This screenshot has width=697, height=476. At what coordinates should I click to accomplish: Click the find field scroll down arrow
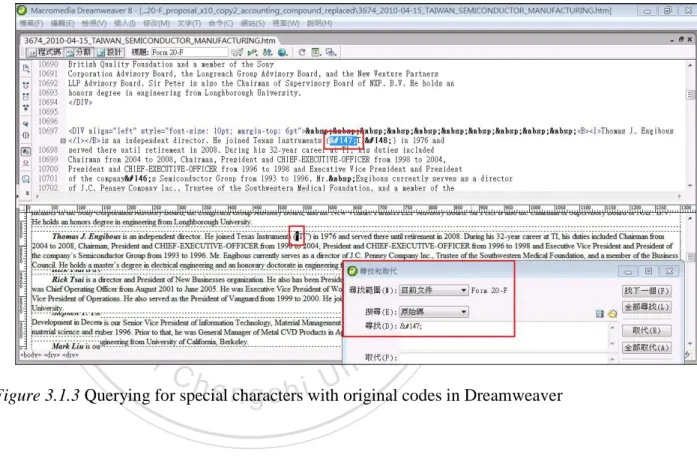[x=613, y=344]
